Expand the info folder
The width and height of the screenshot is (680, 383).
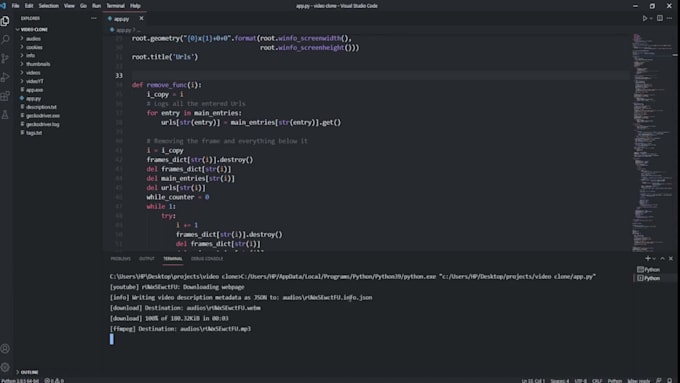click(x=30, y=56)
